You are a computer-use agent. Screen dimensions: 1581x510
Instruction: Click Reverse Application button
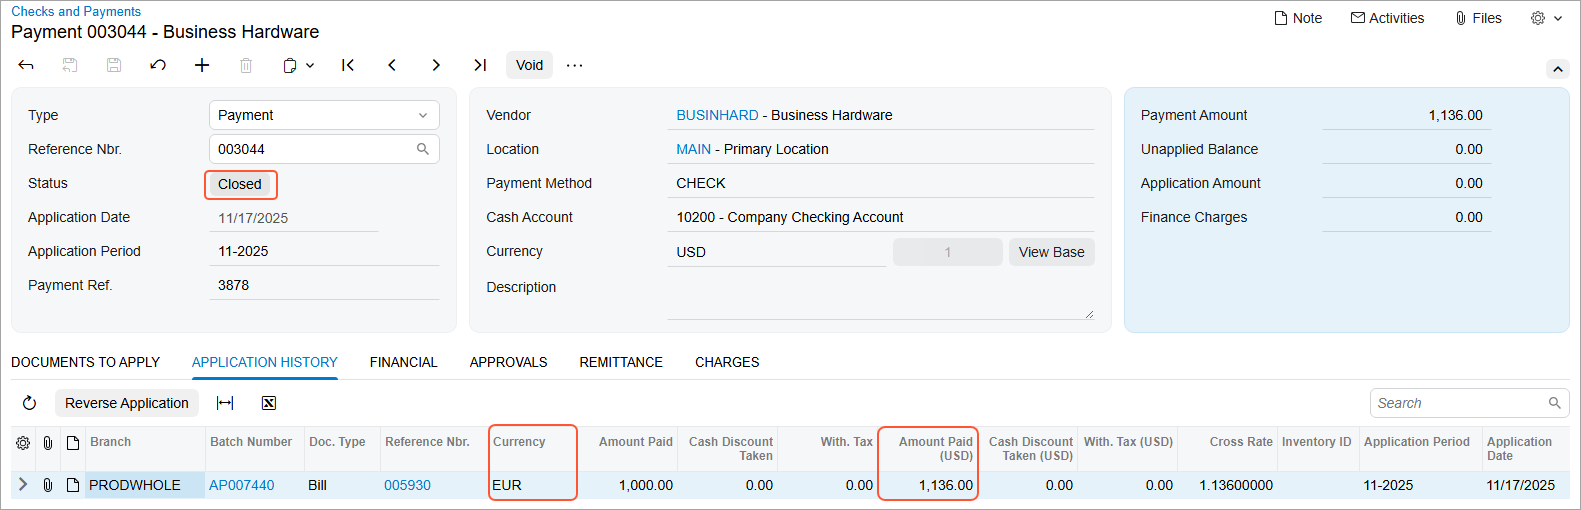coord(127,403)
